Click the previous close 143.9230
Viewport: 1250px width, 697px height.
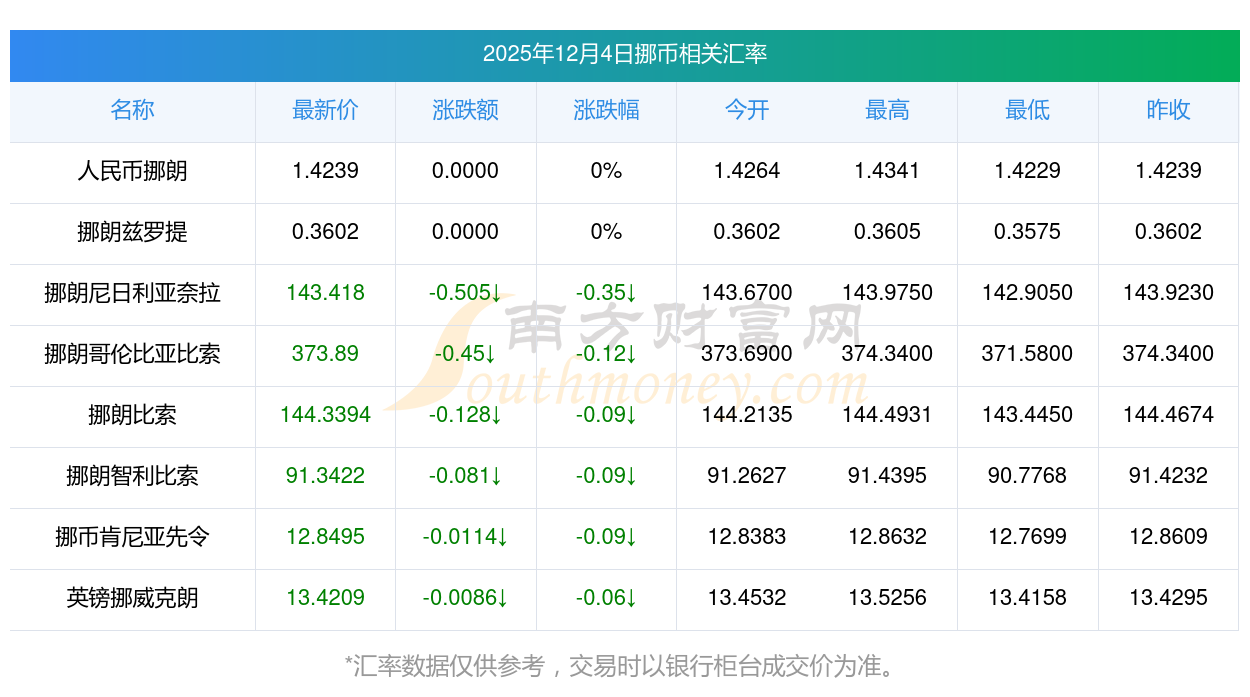1168,293
